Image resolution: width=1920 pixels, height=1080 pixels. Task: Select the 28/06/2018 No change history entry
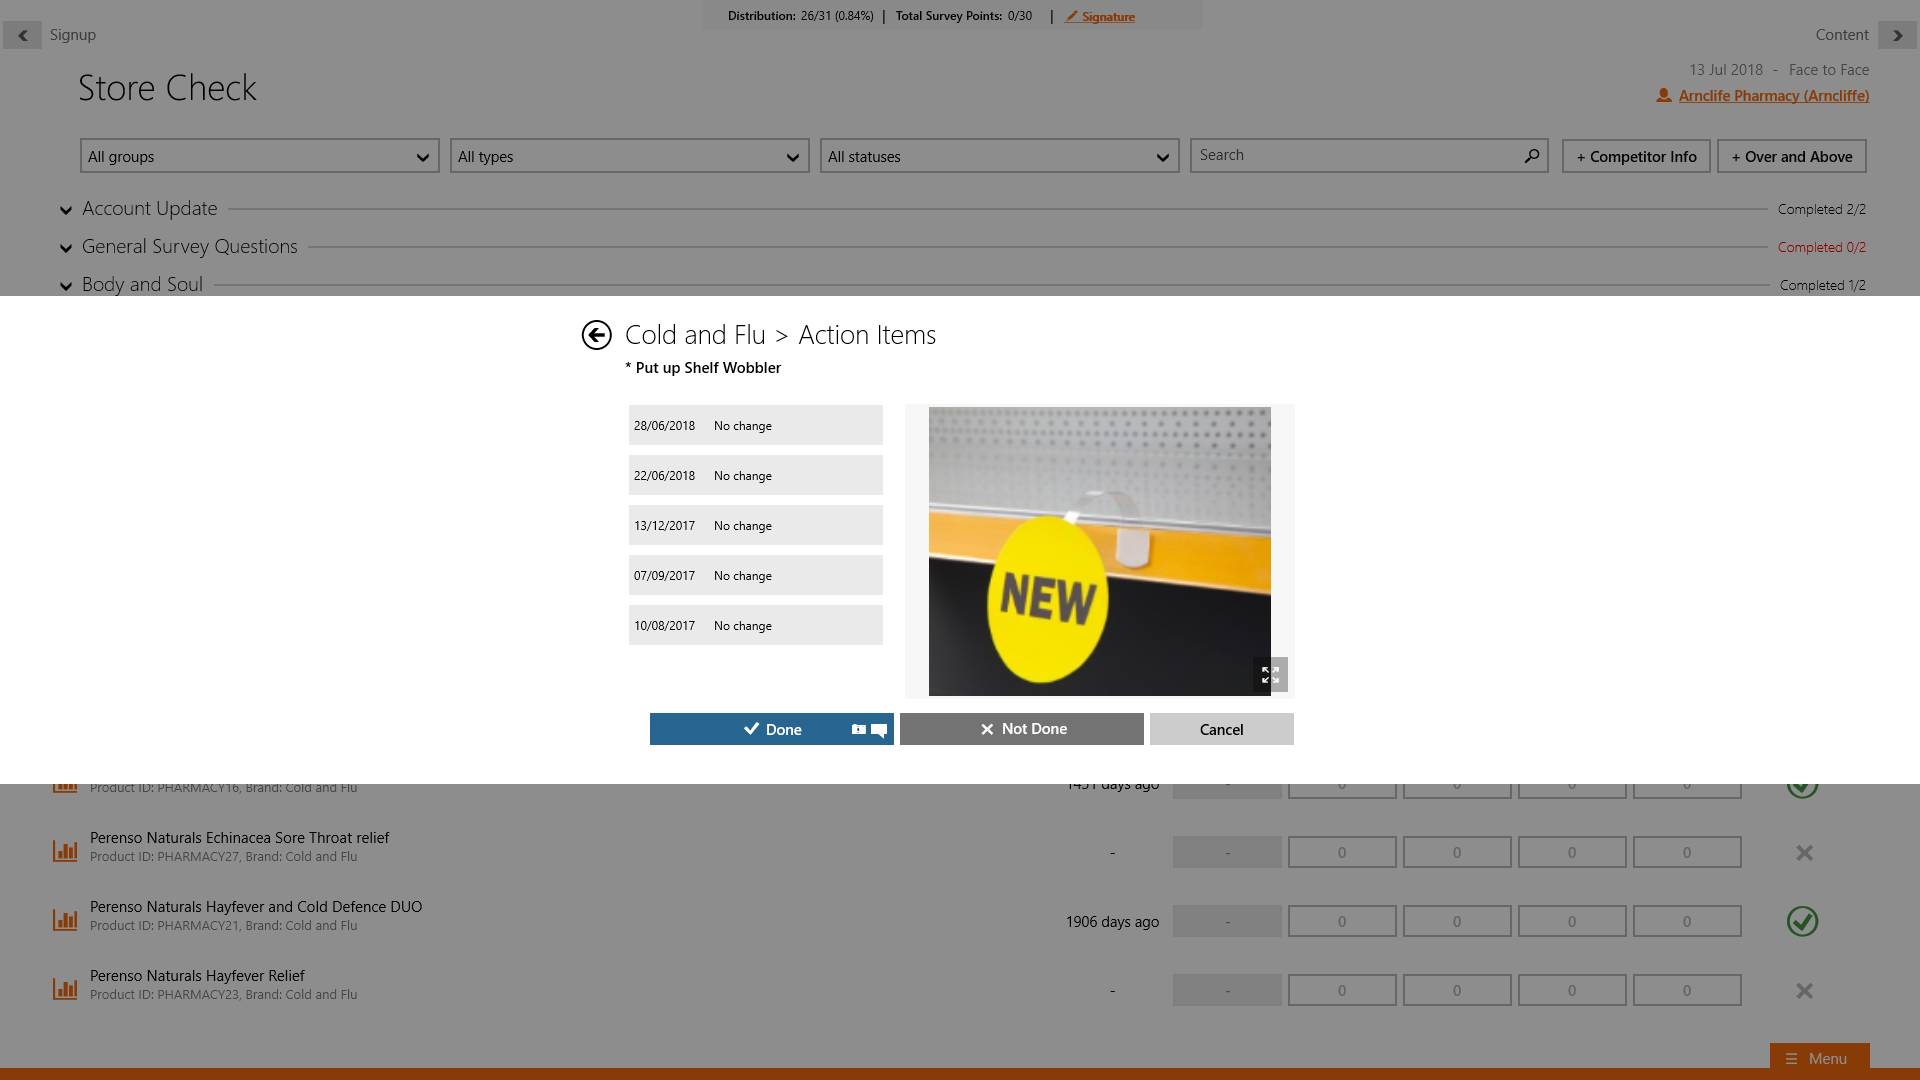(755, 426)
